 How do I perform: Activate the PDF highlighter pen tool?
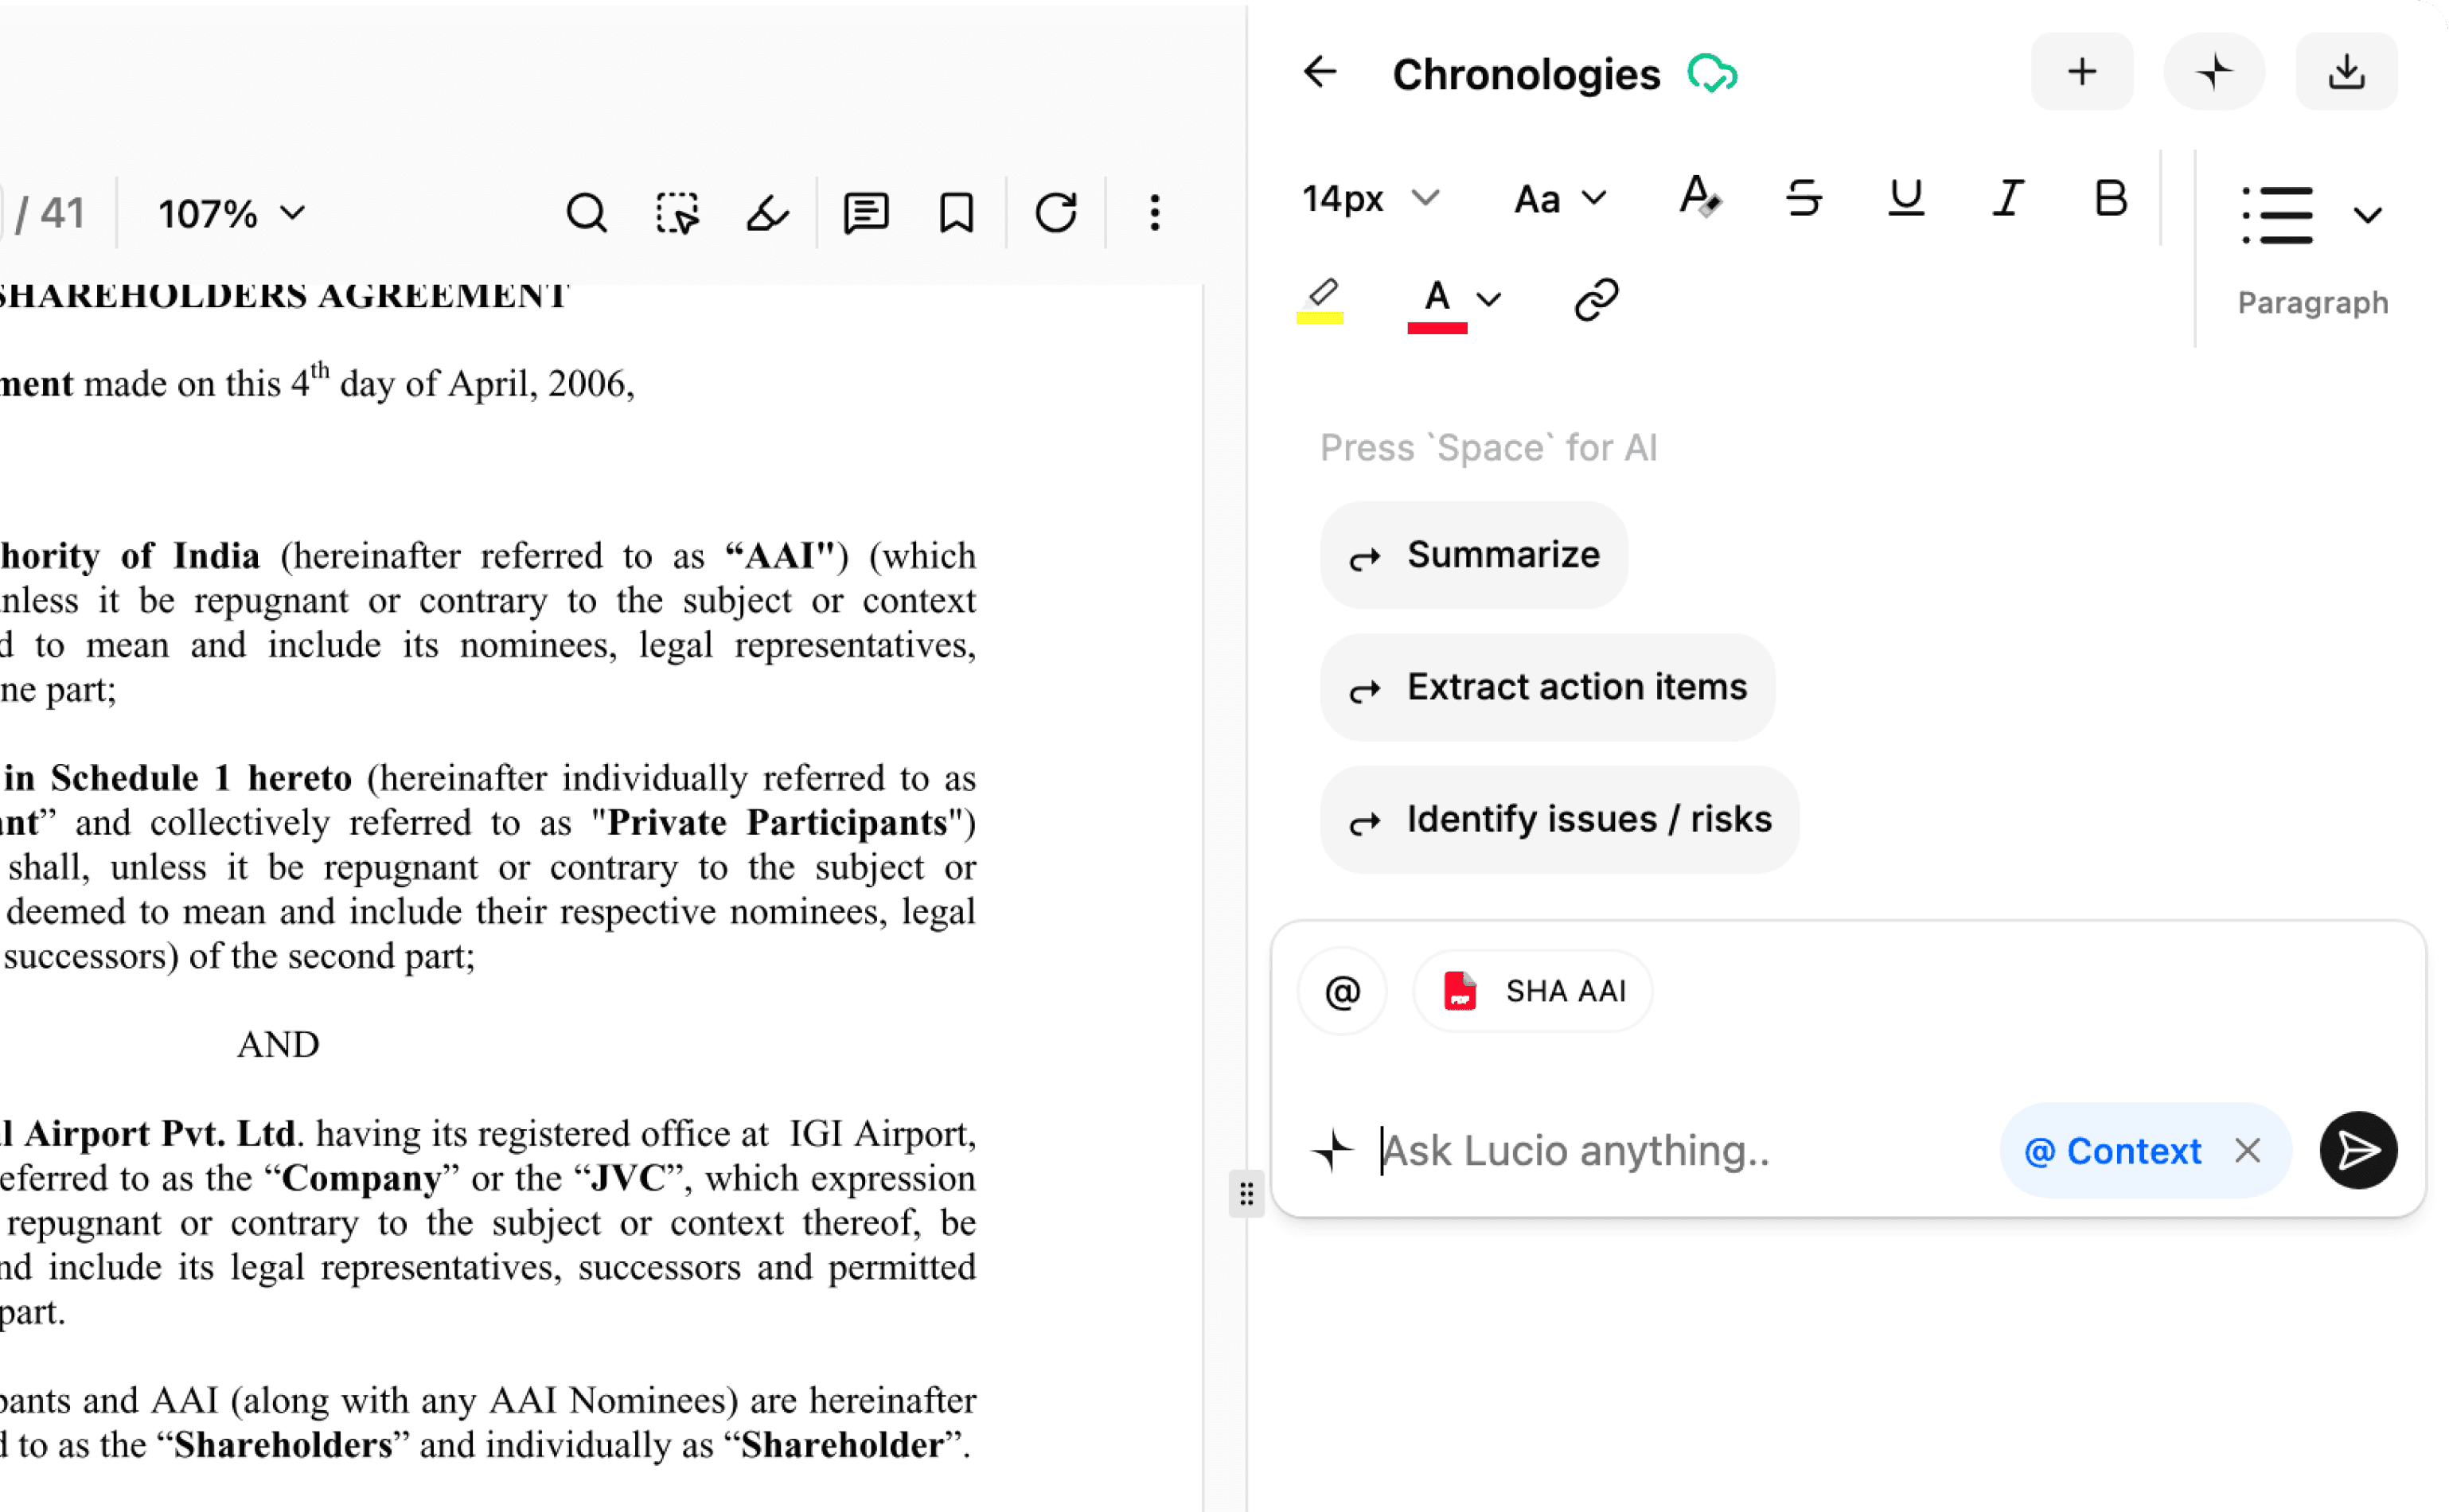pyautogui.click(x=767, y=213)
